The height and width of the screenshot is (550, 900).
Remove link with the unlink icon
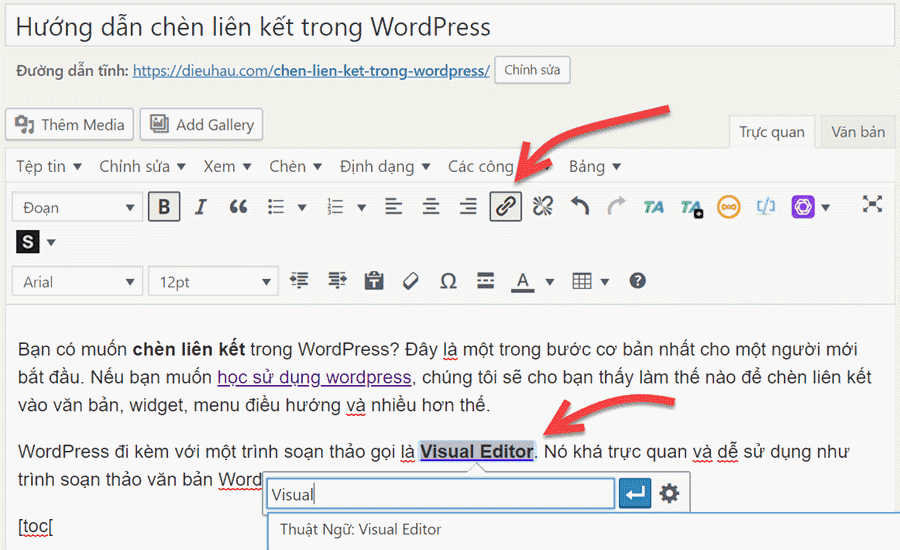pos(542,207)
